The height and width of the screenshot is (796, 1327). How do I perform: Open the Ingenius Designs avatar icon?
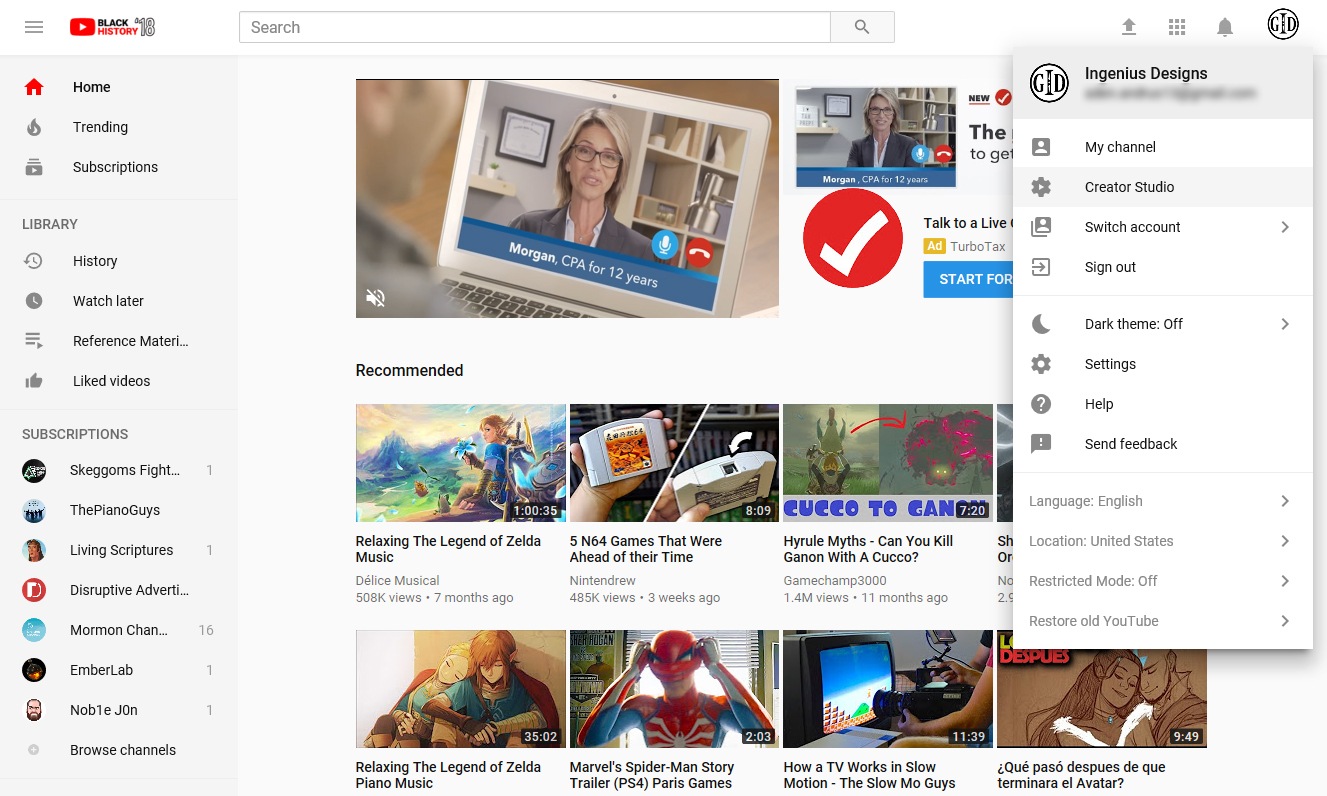point(1283,24)
